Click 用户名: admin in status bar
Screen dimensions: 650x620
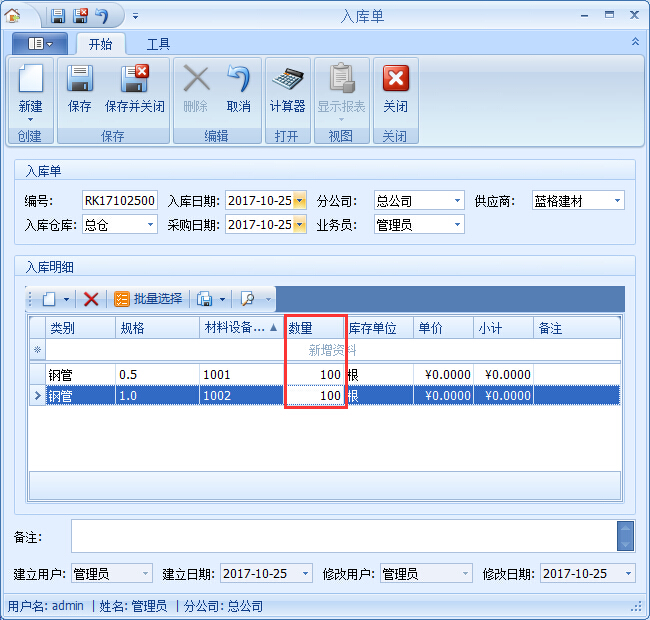[x=46, y=606]
